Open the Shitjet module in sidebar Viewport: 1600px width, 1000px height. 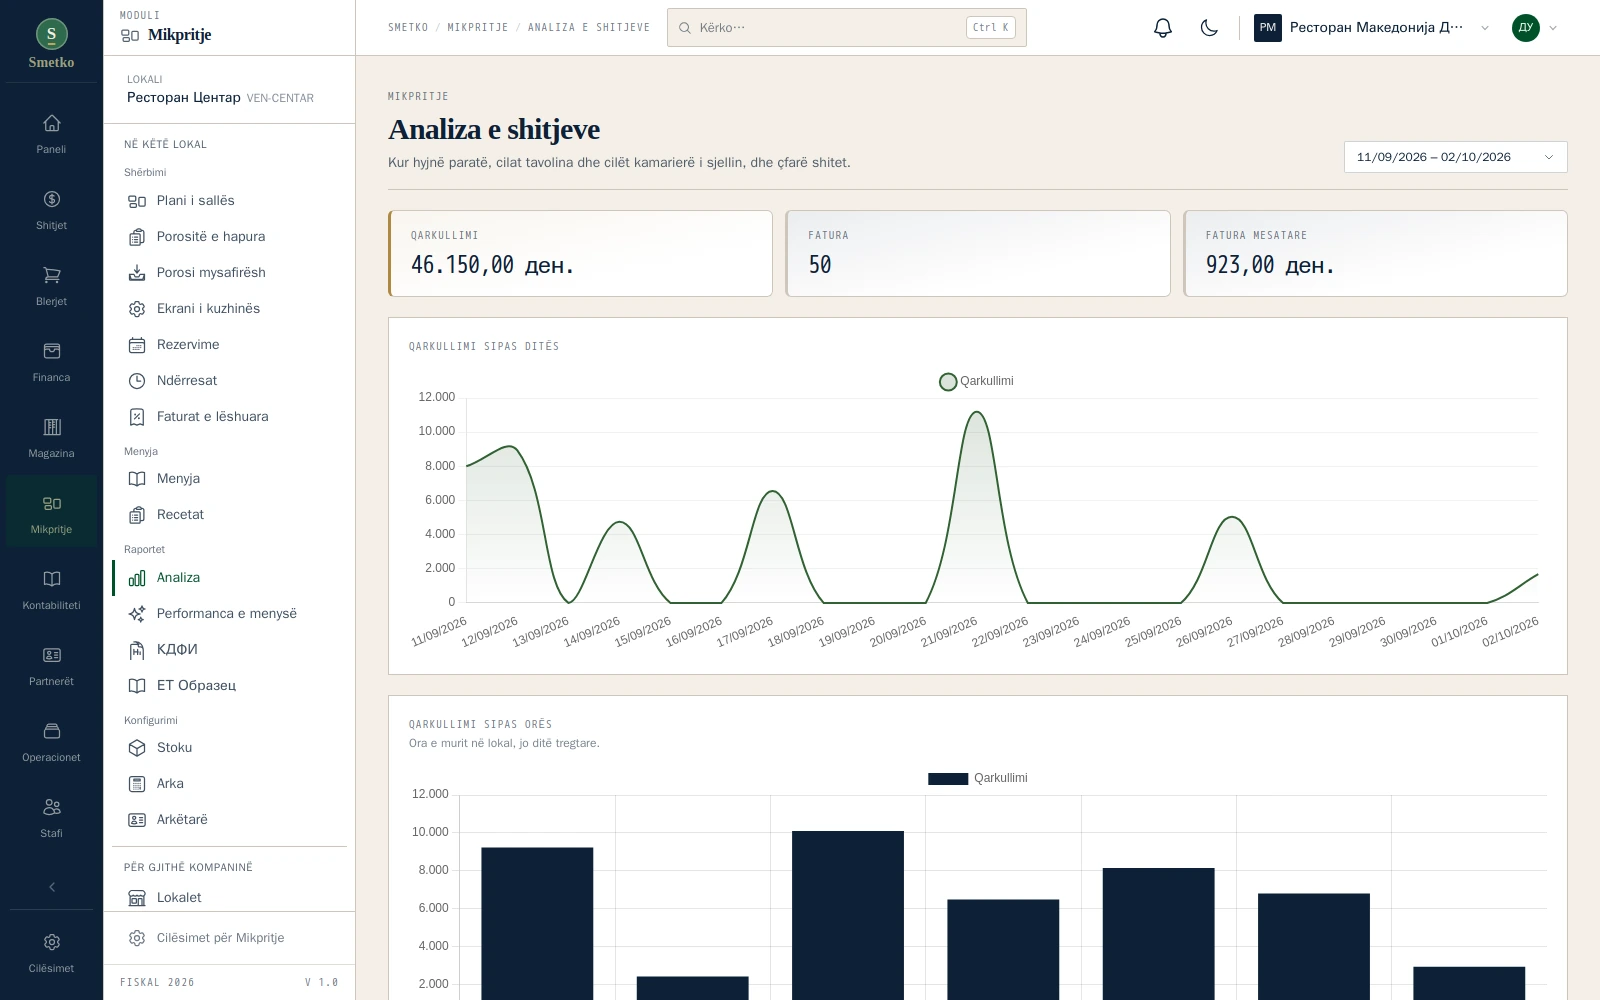click(x=51, y=210)
